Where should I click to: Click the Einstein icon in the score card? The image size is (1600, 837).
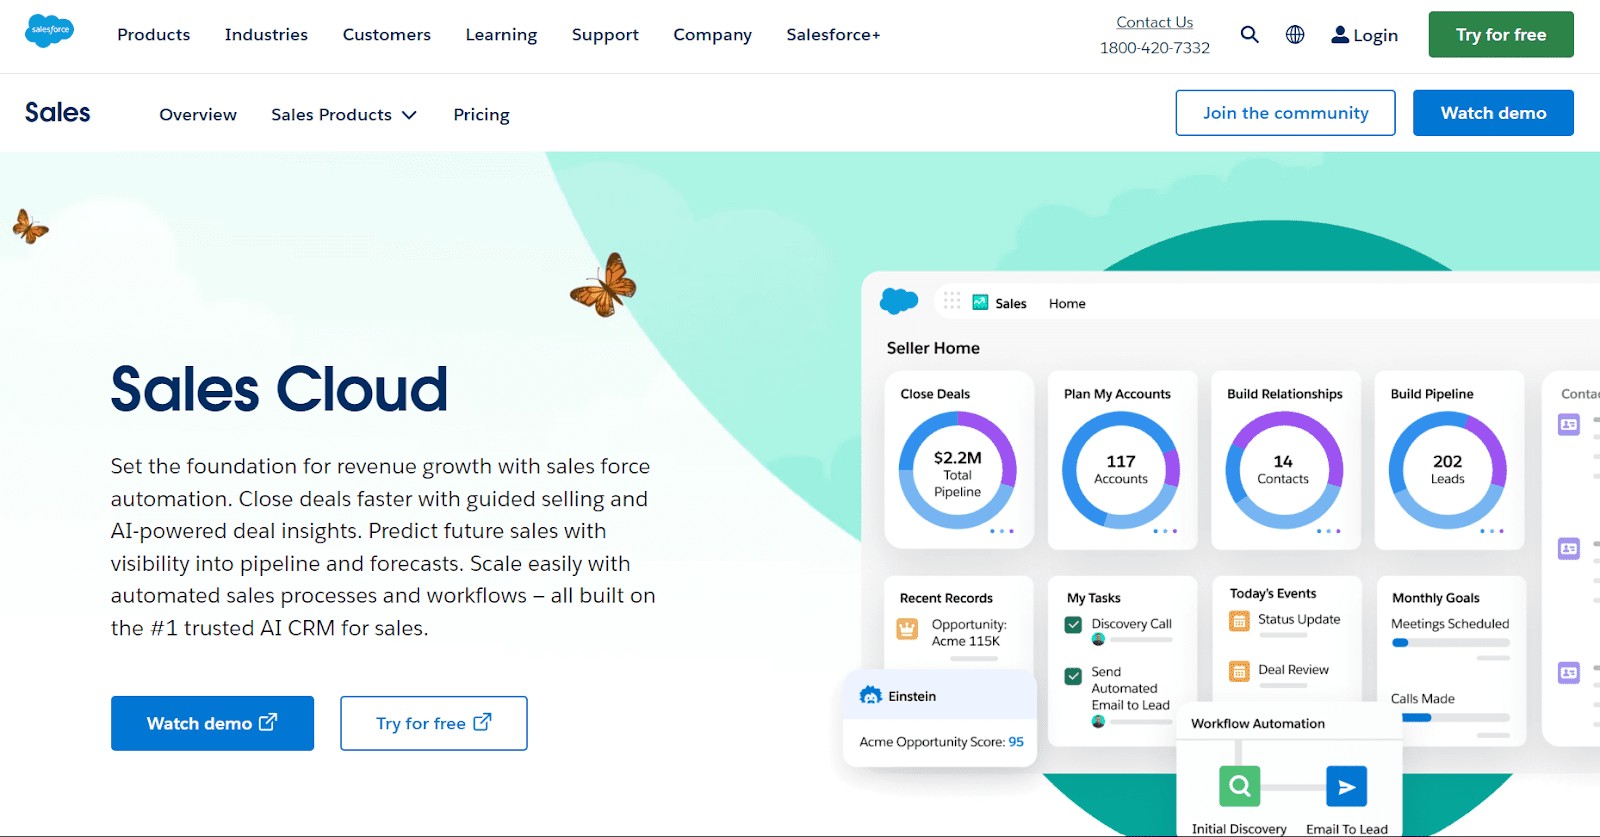(871, 696)
